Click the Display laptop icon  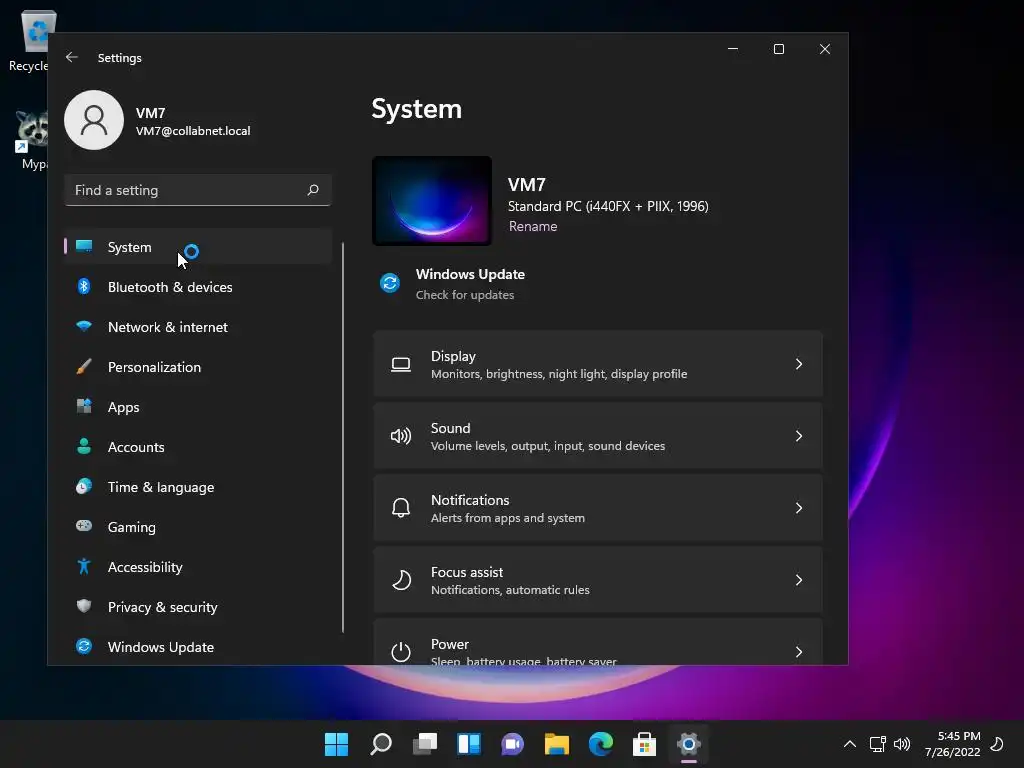coord(401,364)
